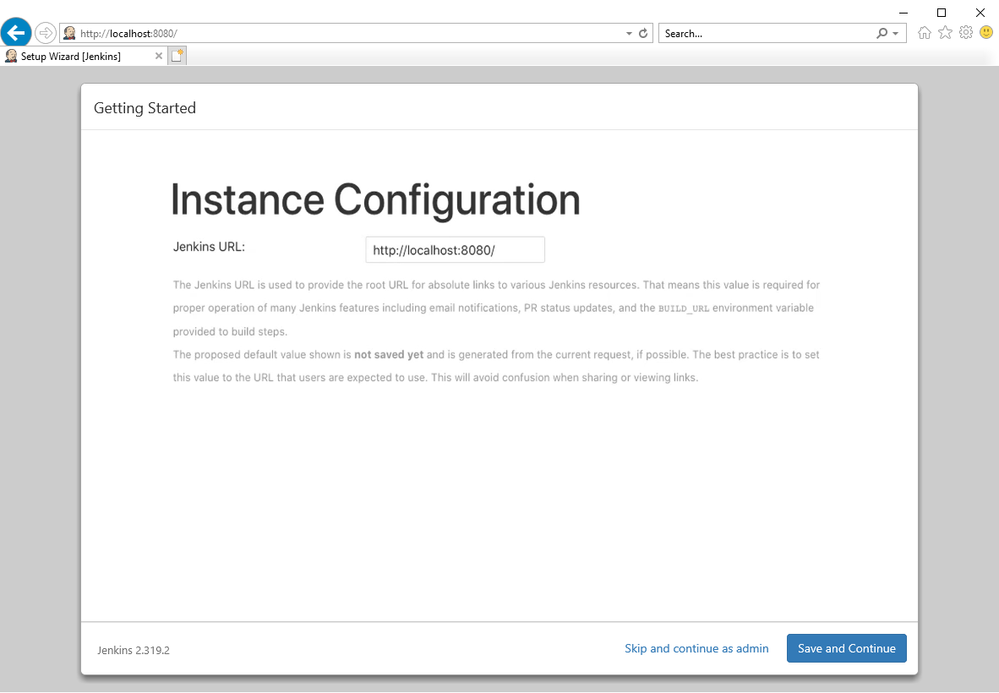The image size is (999, 693).
Task: Click the magnifying glass search icon
Action: tap(882, 33)
